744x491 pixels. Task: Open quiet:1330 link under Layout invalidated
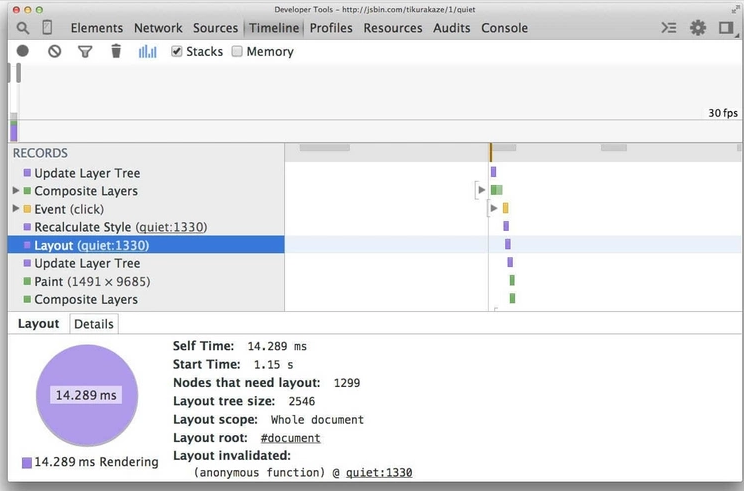(379, 472)
